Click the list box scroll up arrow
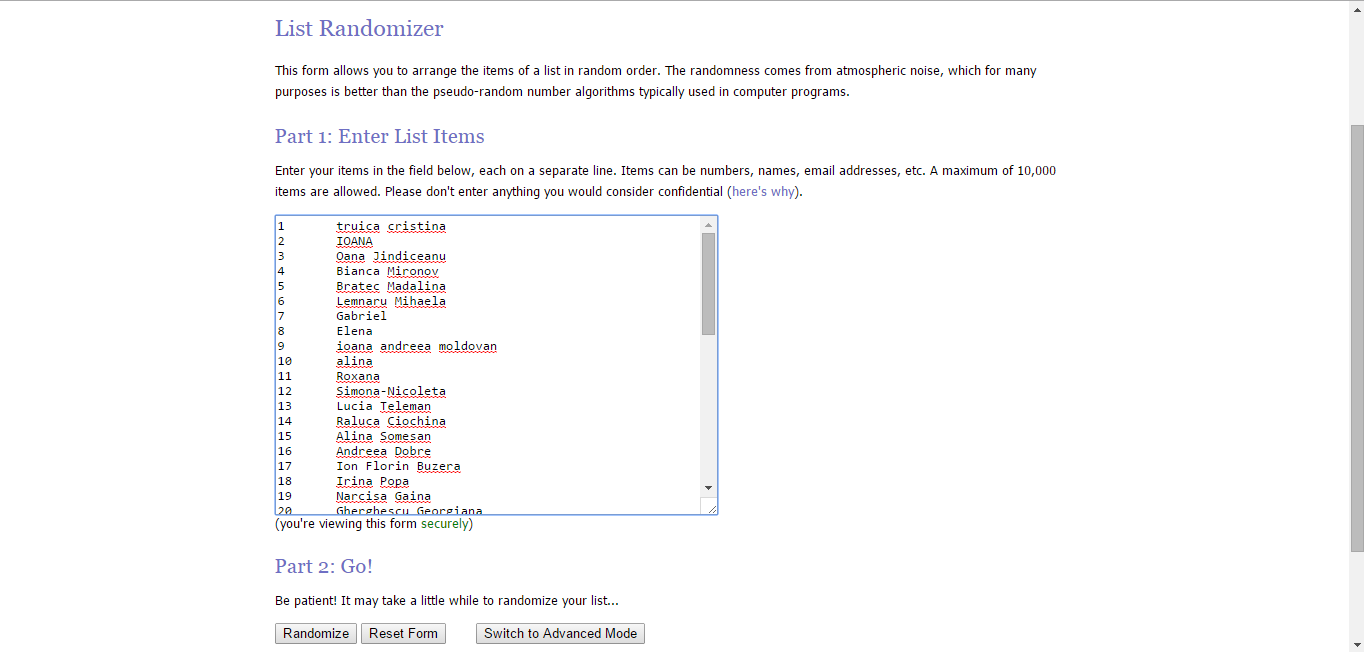This screenshot has height=656, width=1364. point(708,225)
